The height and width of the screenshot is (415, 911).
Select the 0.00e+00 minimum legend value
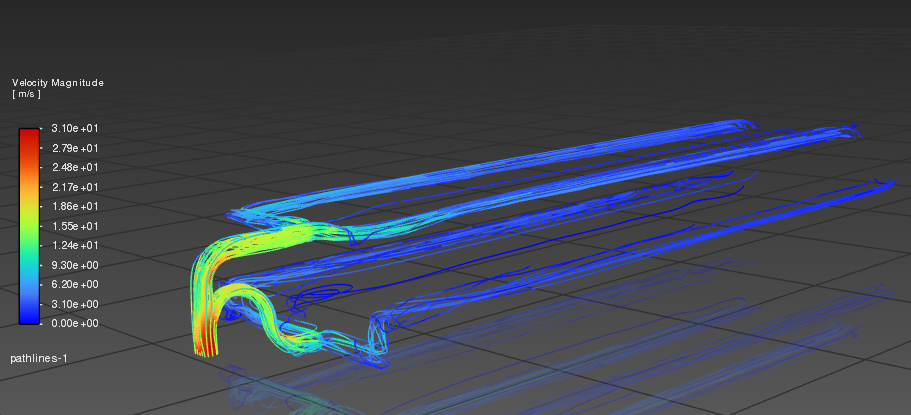[x=75, y=323]
